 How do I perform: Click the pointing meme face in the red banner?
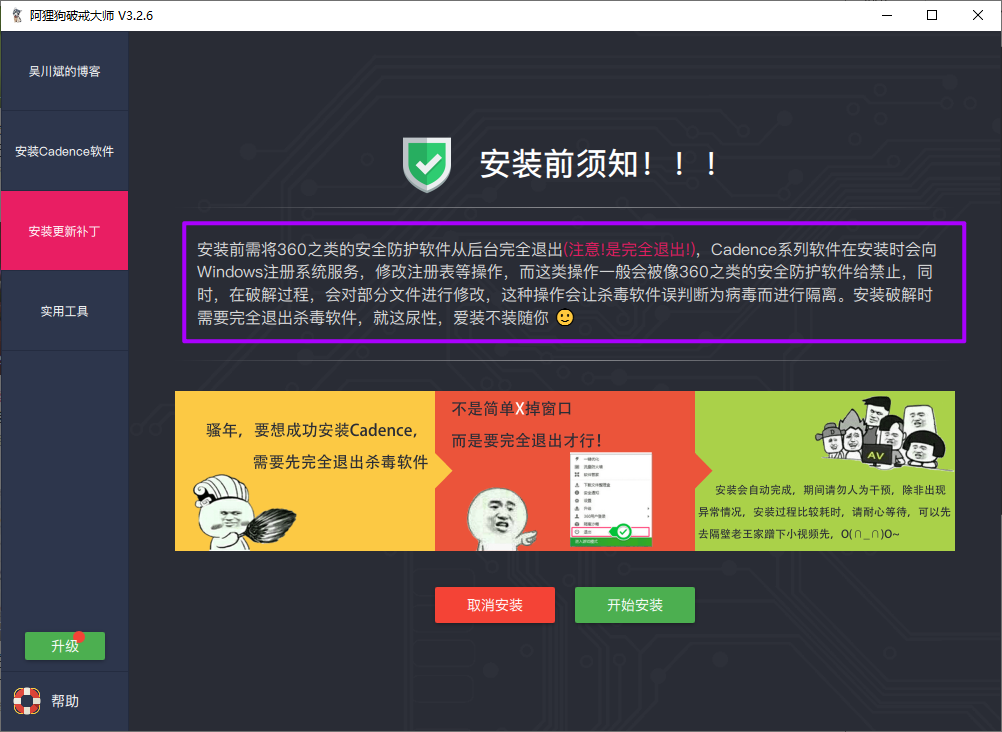[x=502, y=519]
